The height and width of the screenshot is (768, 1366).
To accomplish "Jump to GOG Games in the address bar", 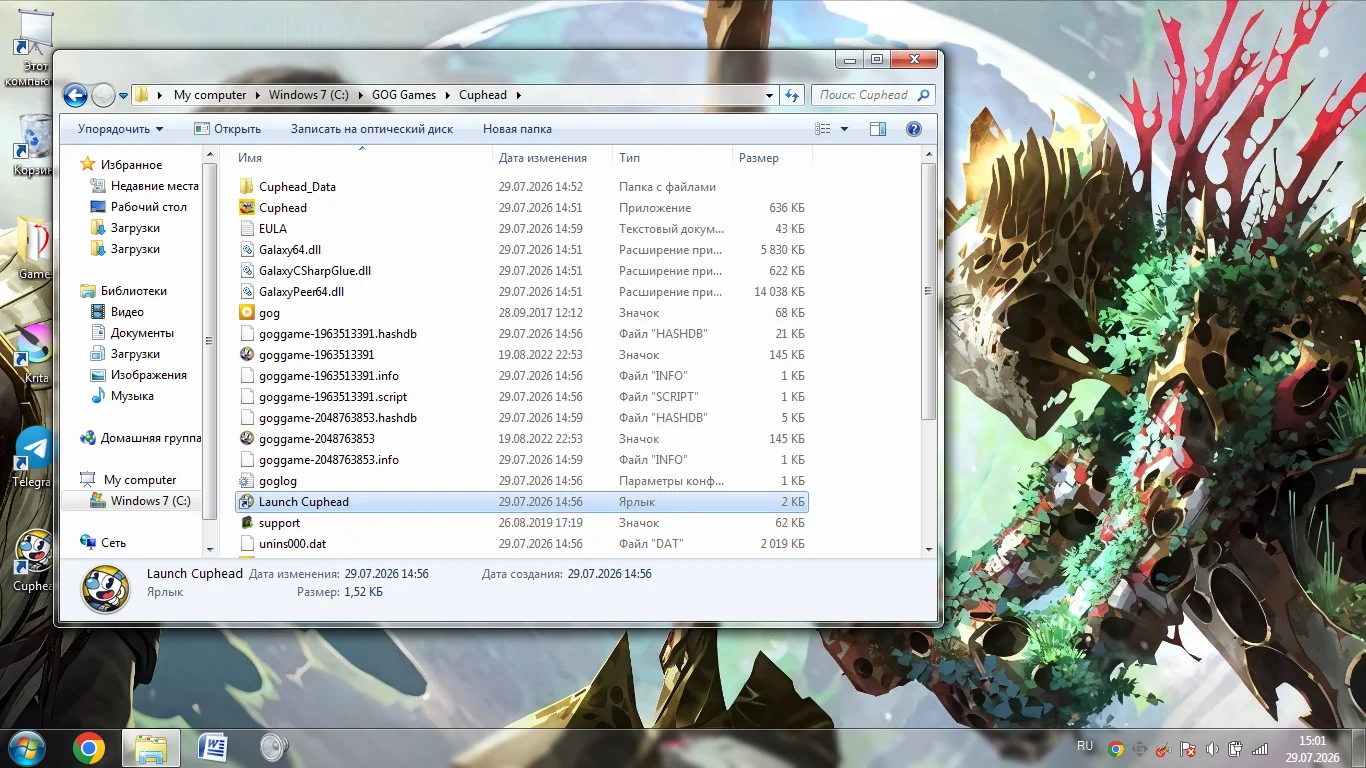I will coord(404,95).
